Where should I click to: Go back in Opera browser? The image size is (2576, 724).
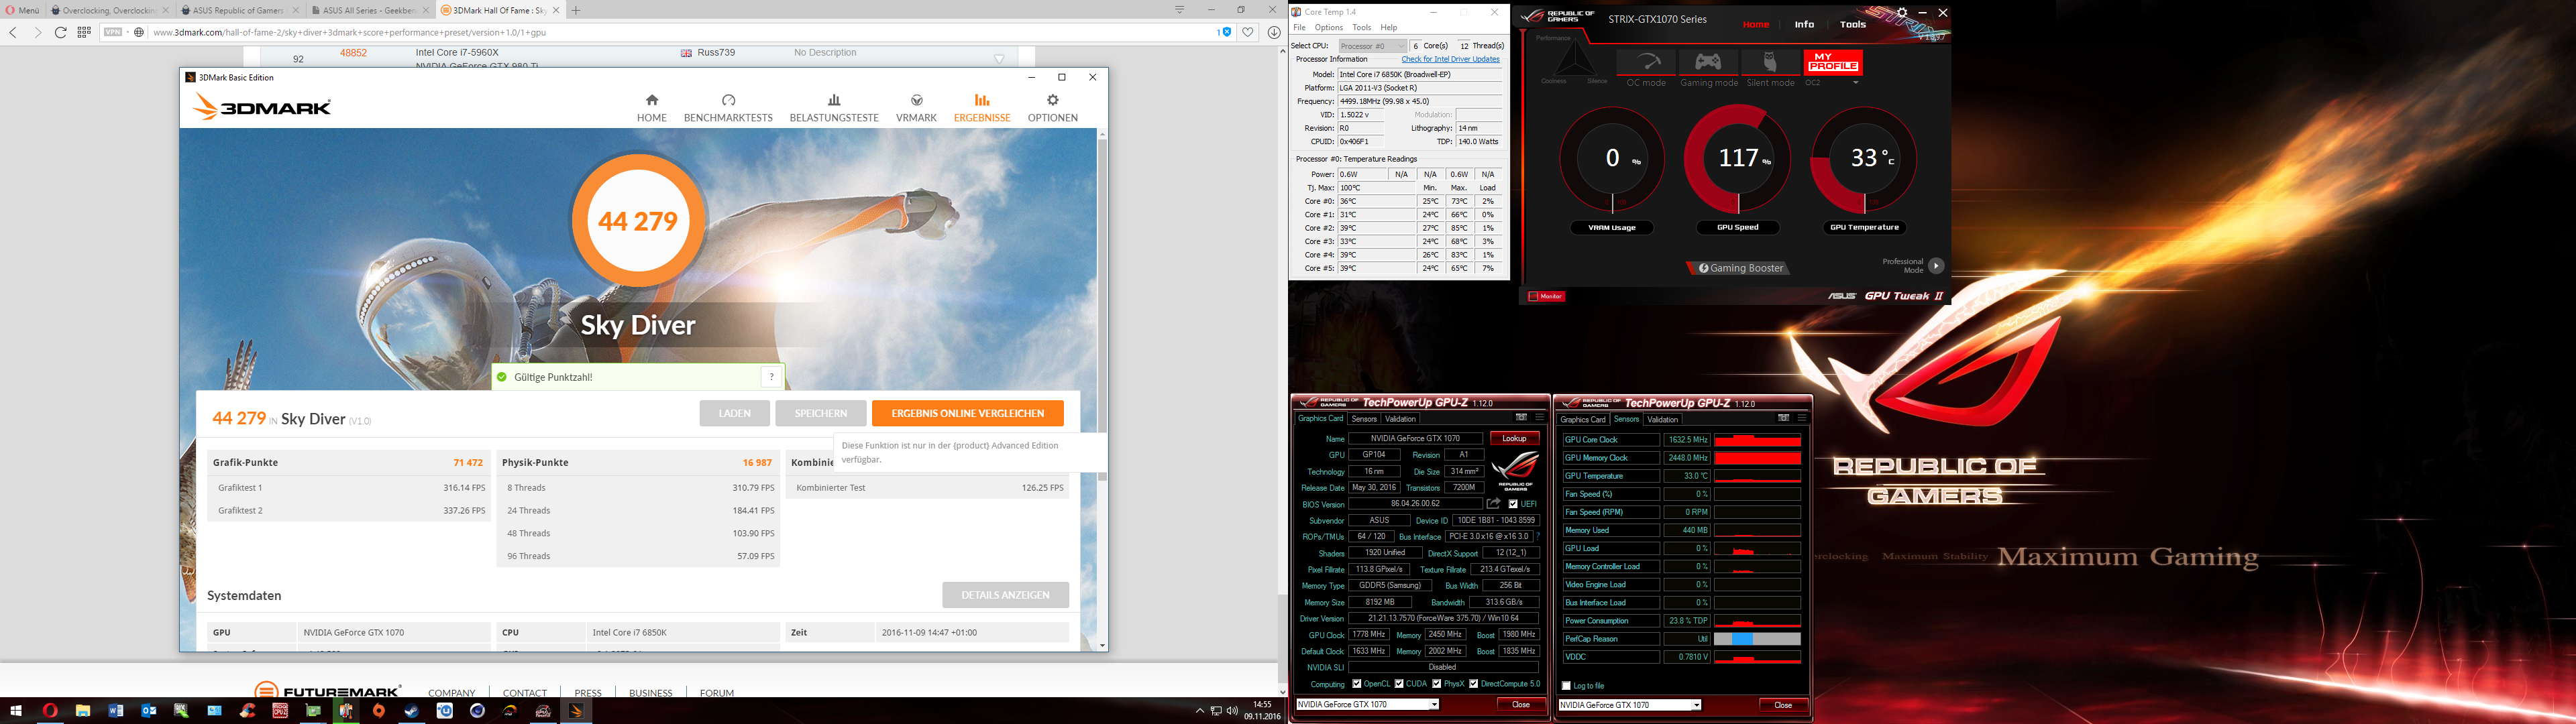[13, 32]
